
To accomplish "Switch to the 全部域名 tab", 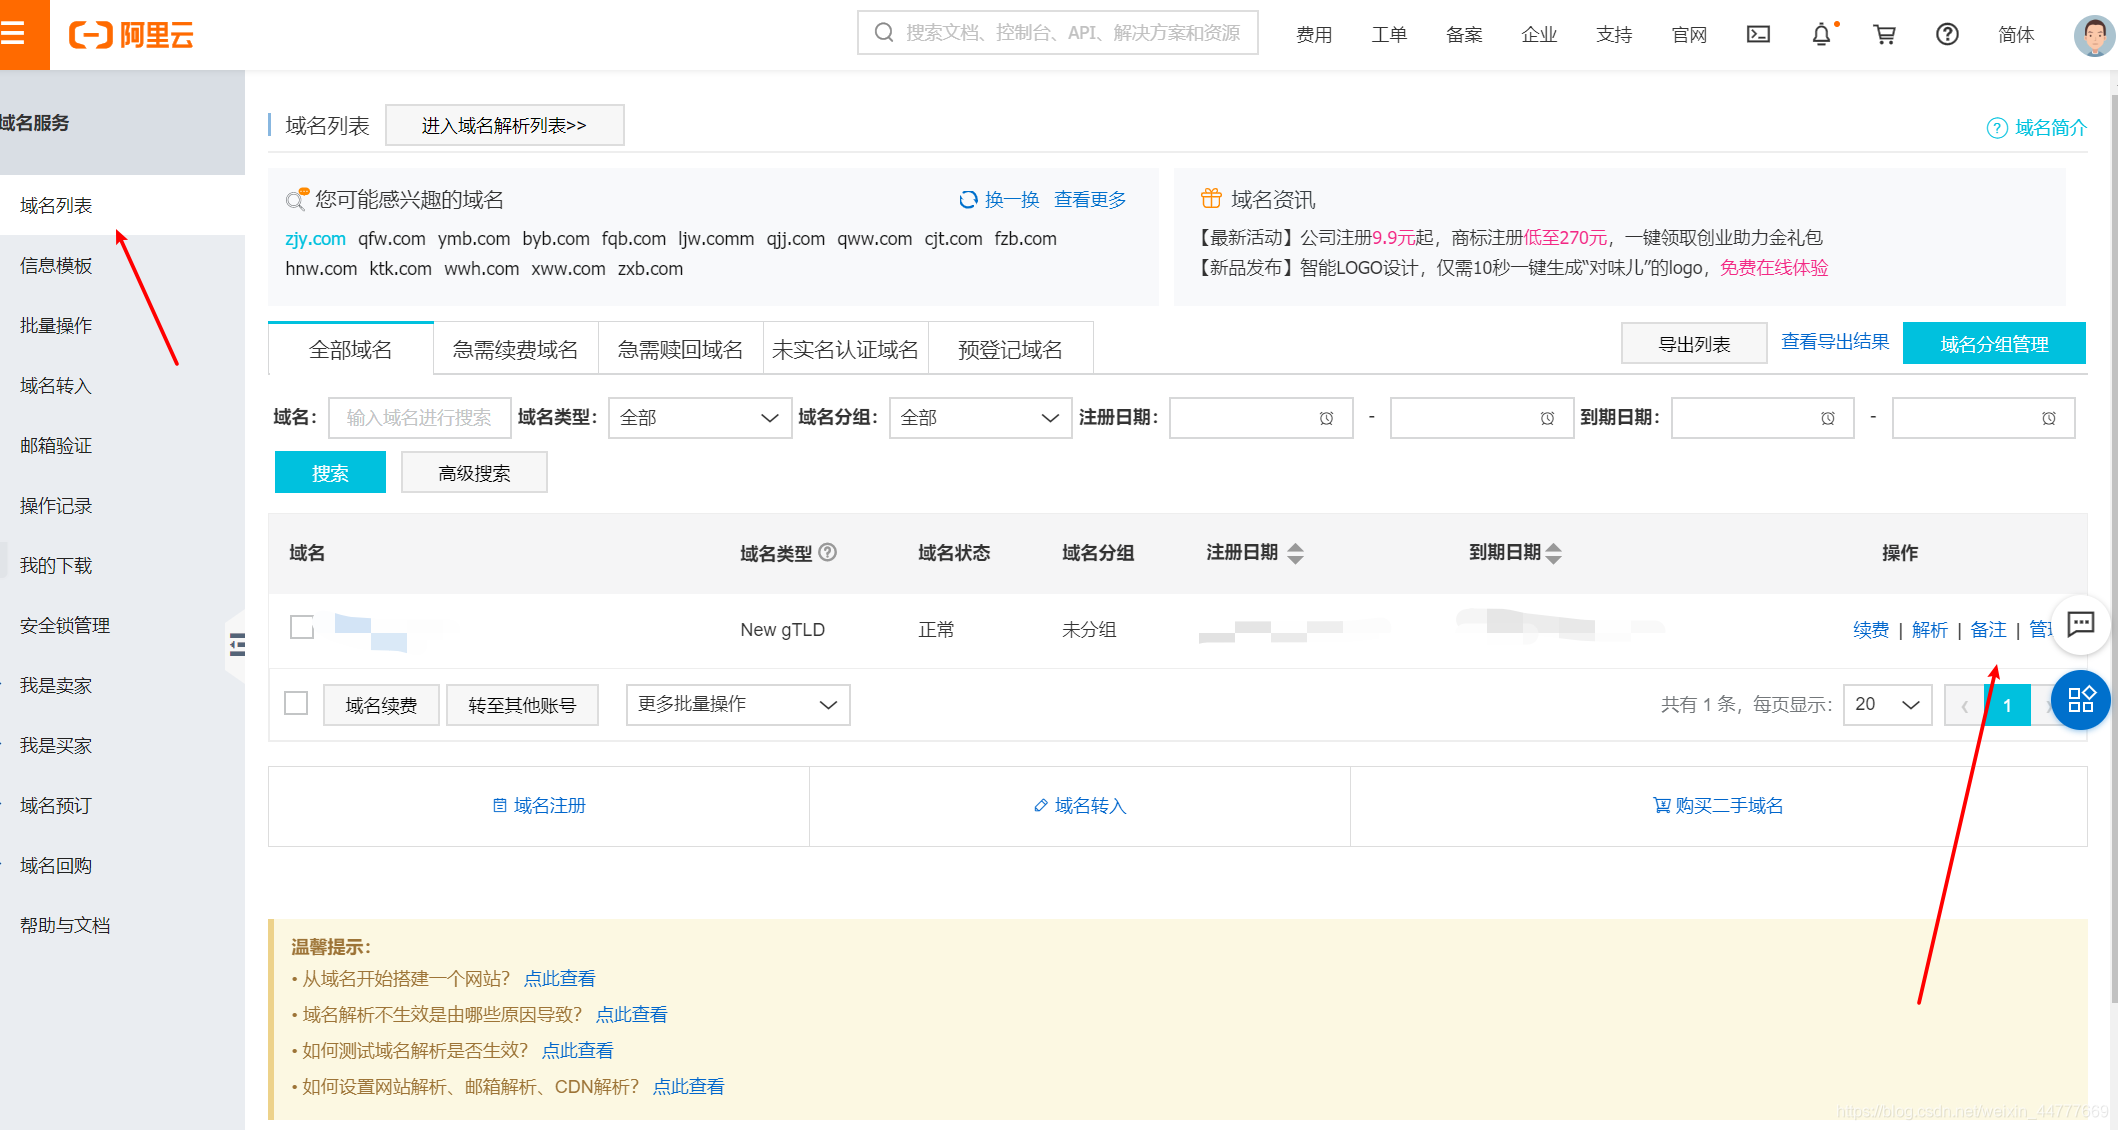I will tap(351, 349).
